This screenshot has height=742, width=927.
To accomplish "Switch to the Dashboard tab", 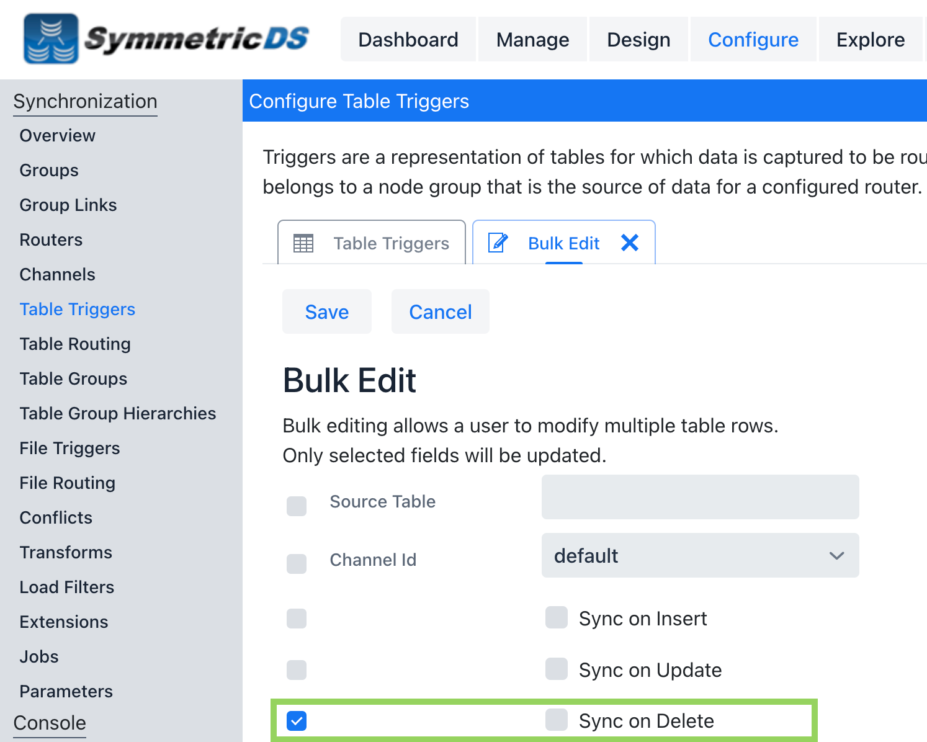I will [408, 39].
